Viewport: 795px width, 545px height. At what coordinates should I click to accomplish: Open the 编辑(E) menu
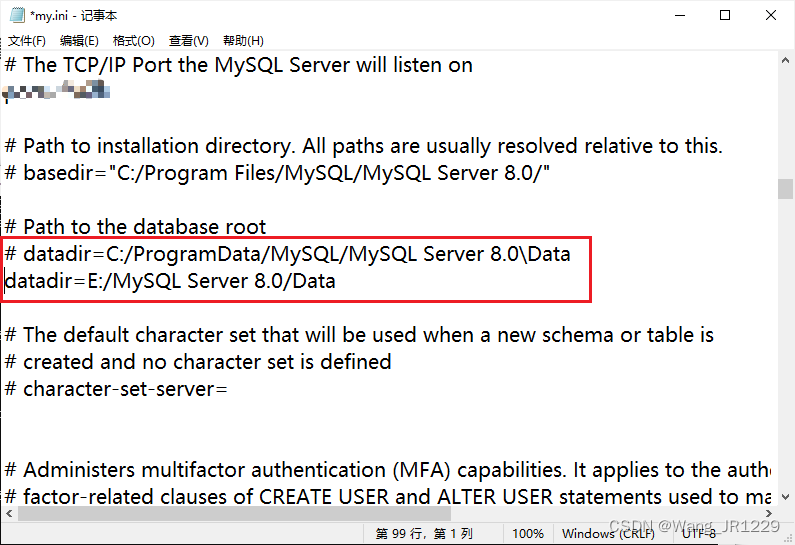coord(79,41)
